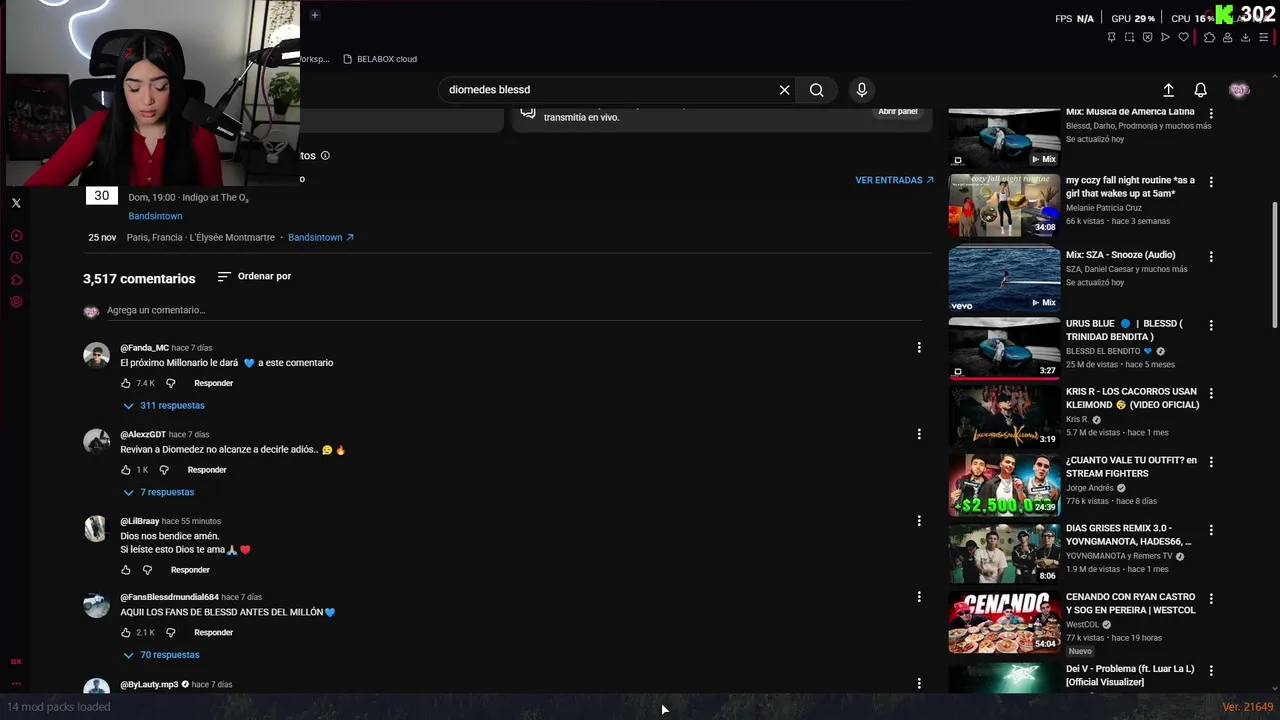Open options menu for @FansBlessdmundial684 comment

(919, 597)
